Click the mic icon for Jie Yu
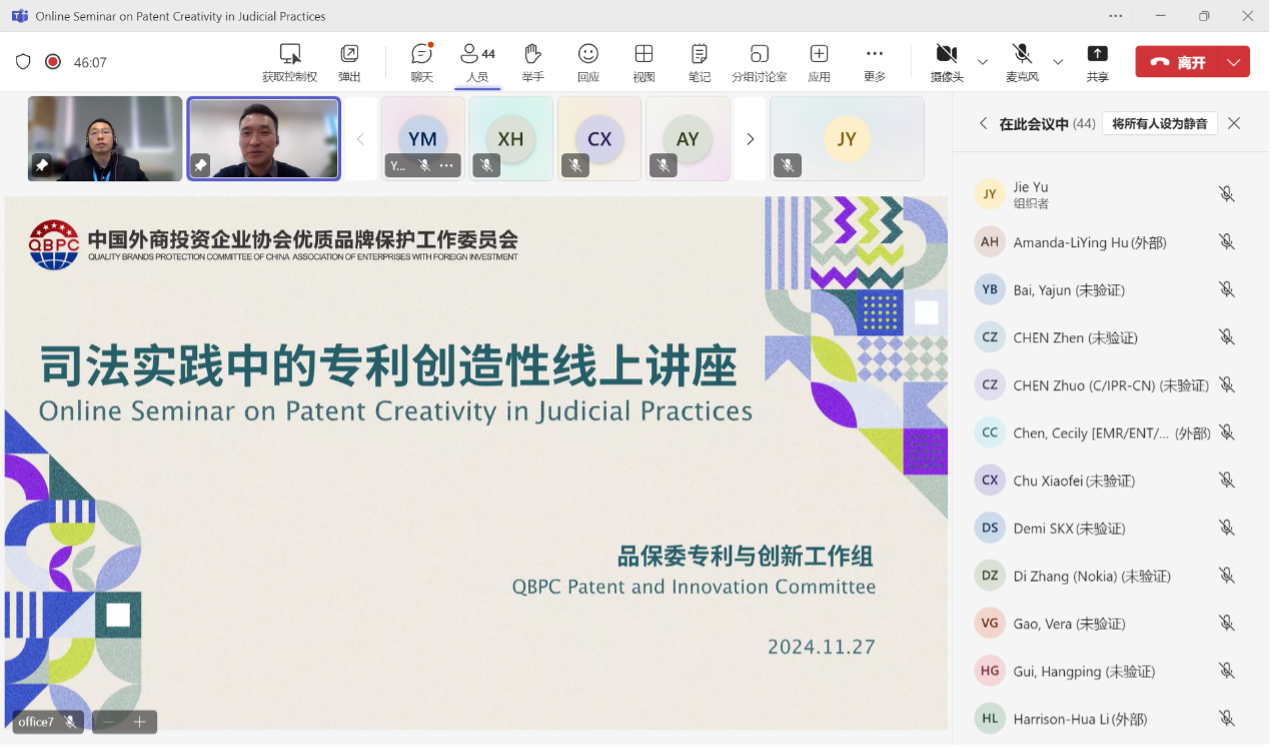The height and width of the screenshot is (748, 1274). pos(1227,194)
